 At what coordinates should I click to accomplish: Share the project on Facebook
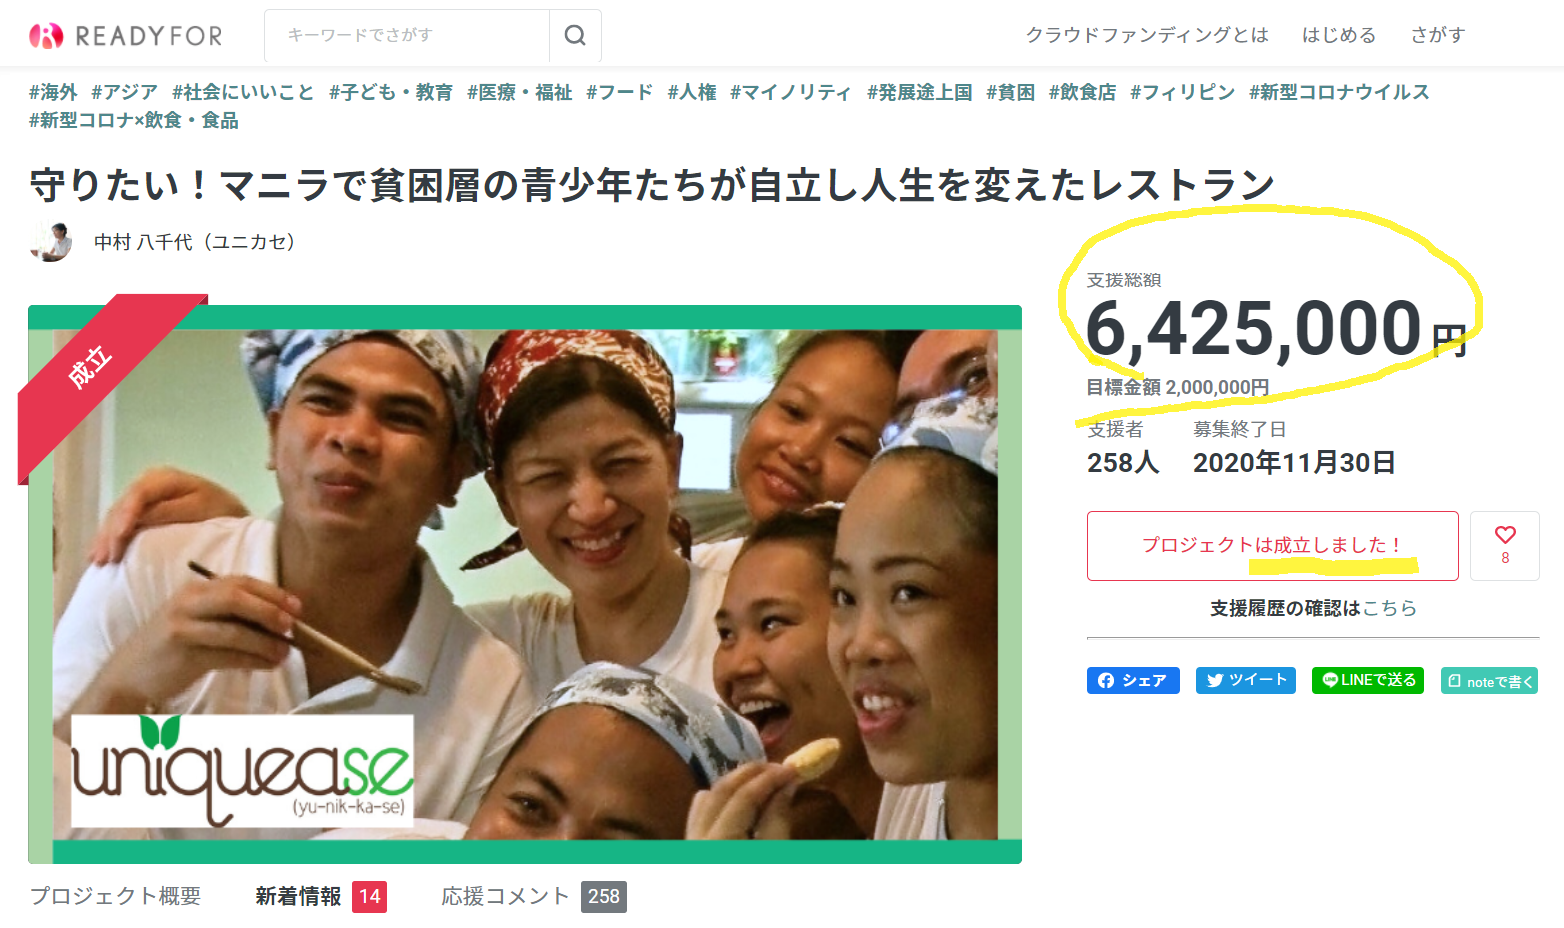click(1133, 680)
